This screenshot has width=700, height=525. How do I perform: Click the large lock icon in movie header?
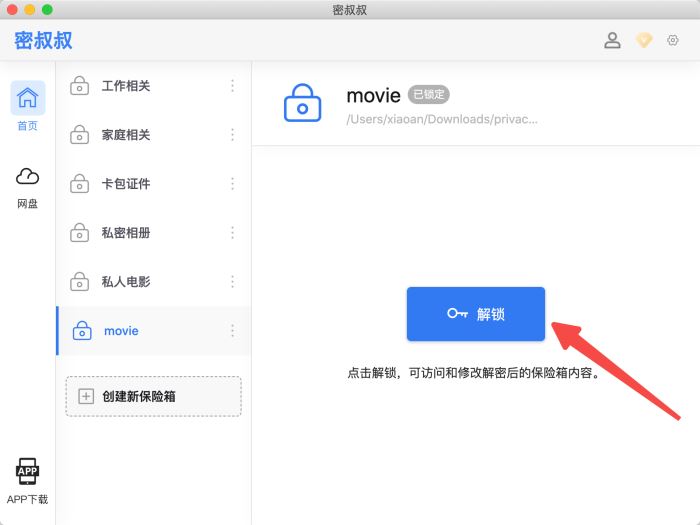coord(302,103)
